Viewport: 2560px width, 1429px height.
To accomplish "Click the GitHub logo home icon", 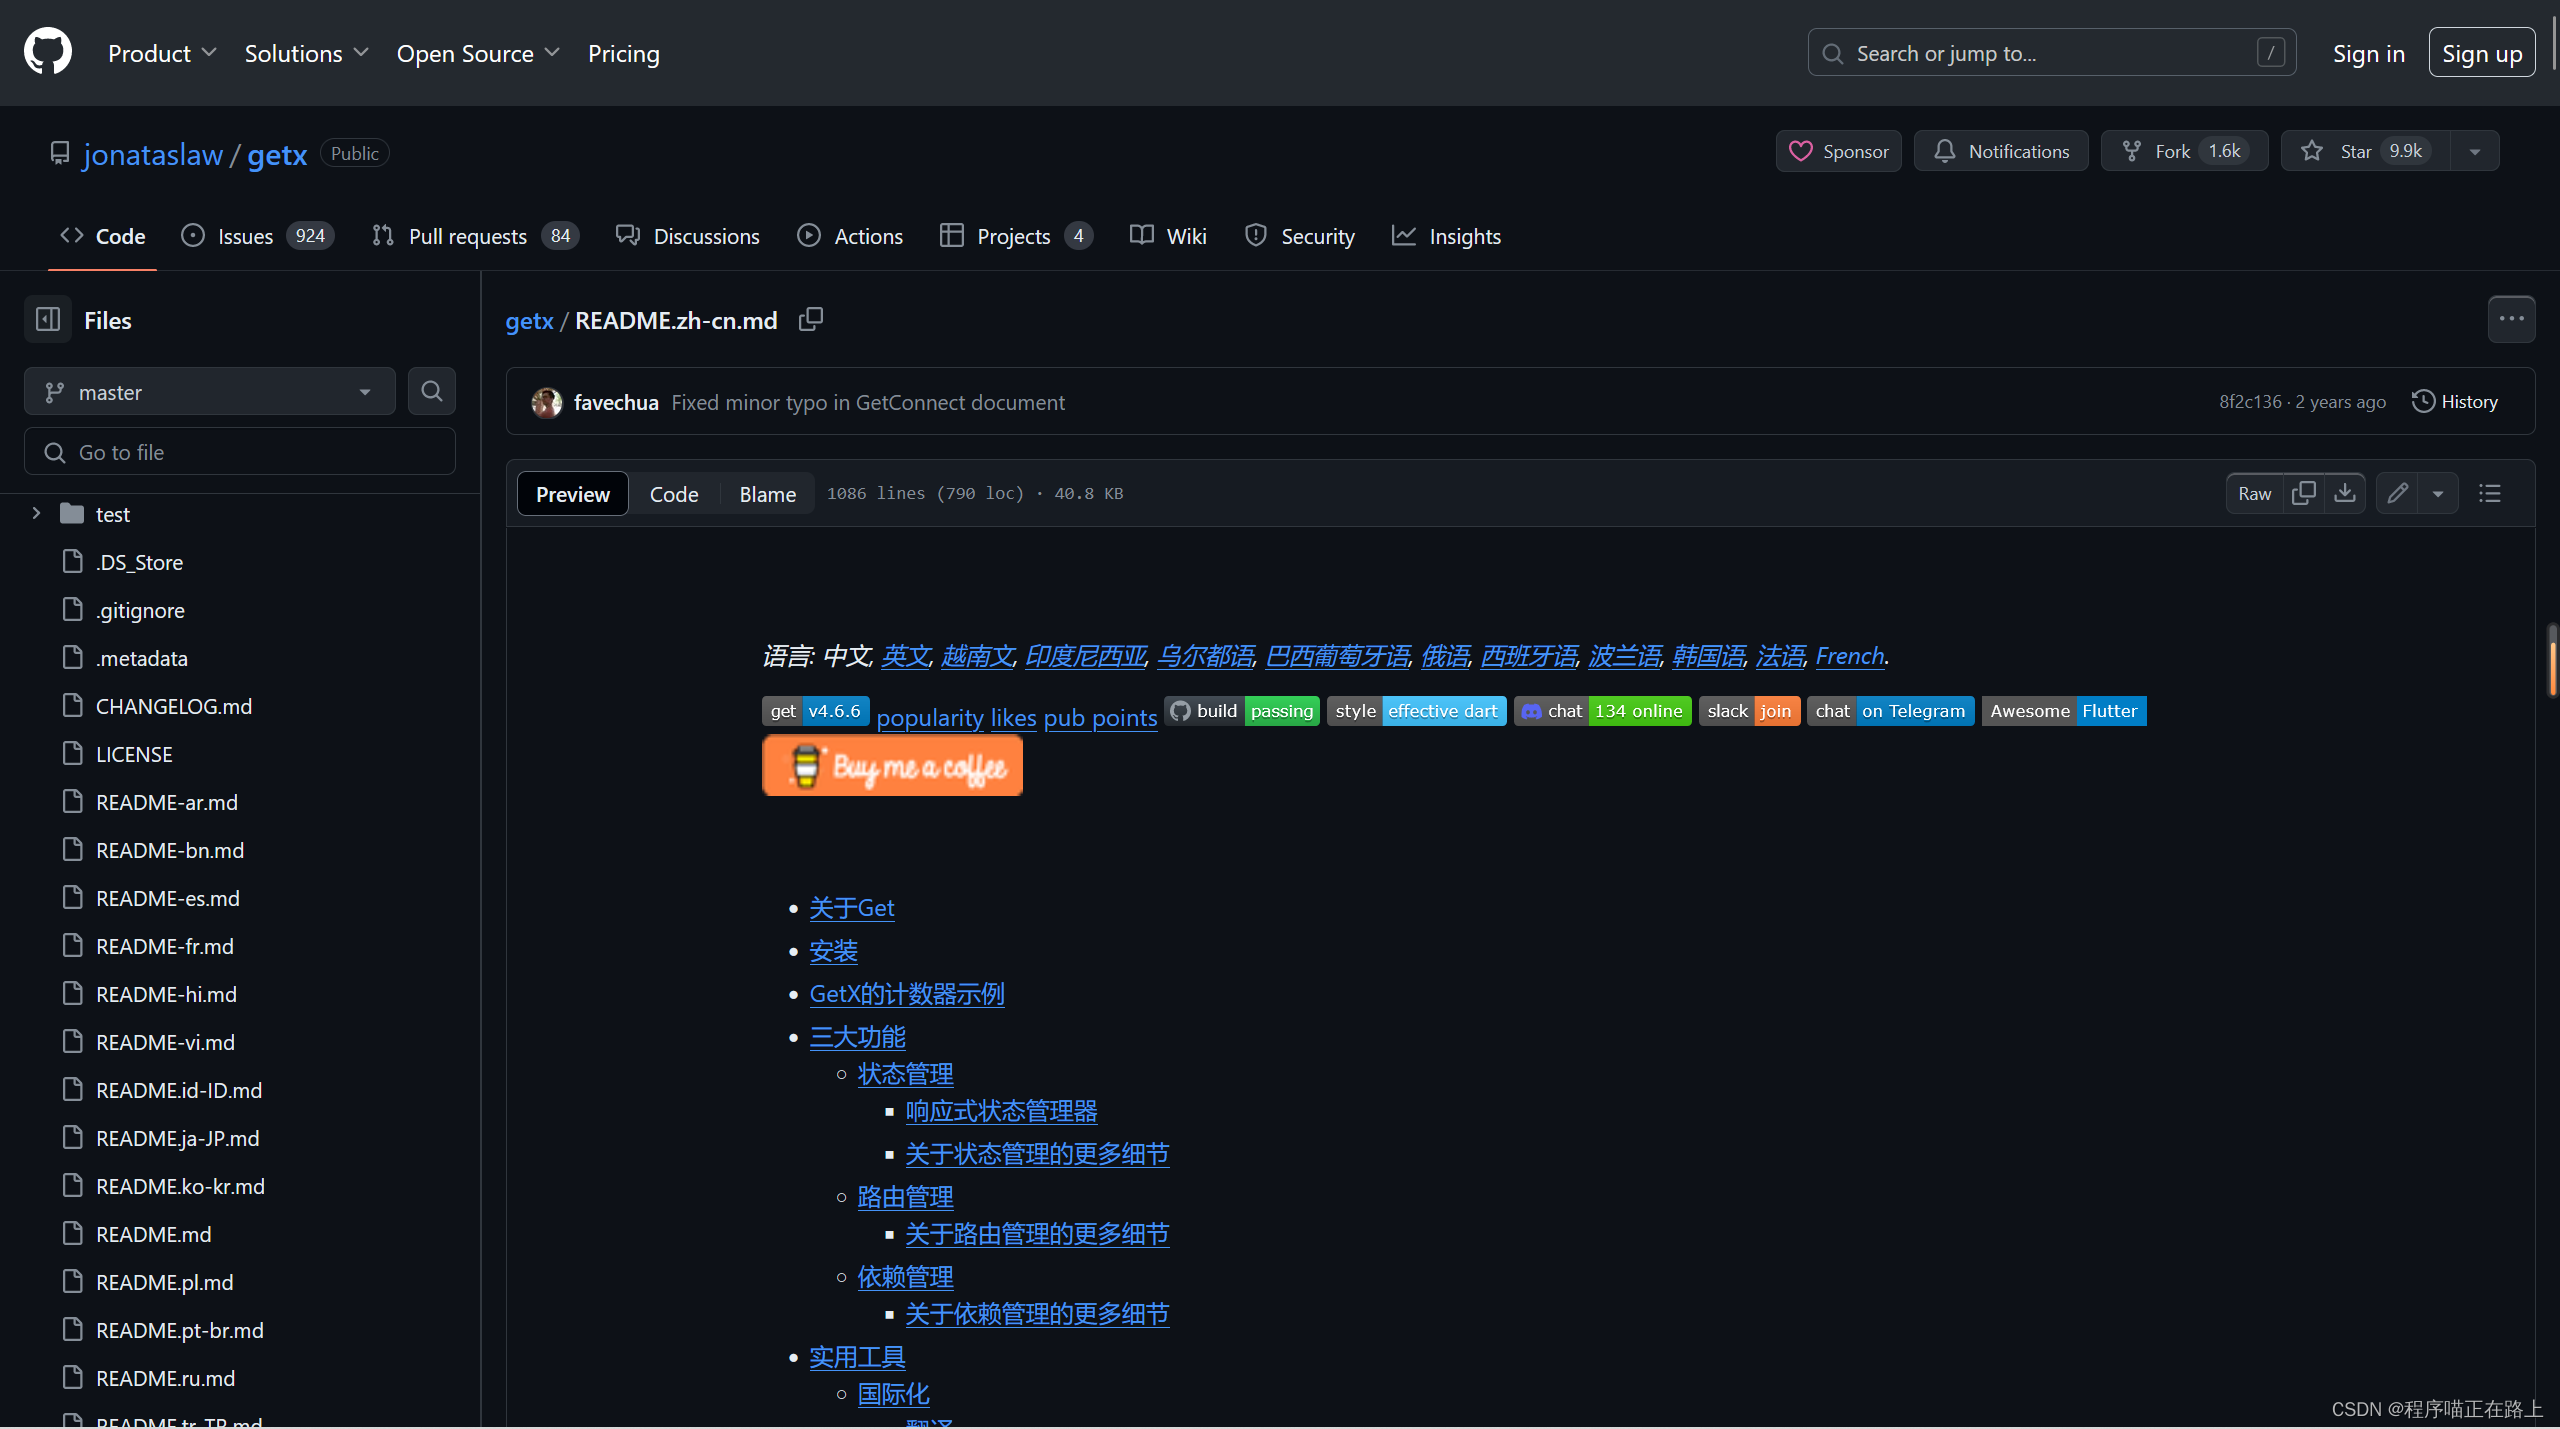I will 48,52.
